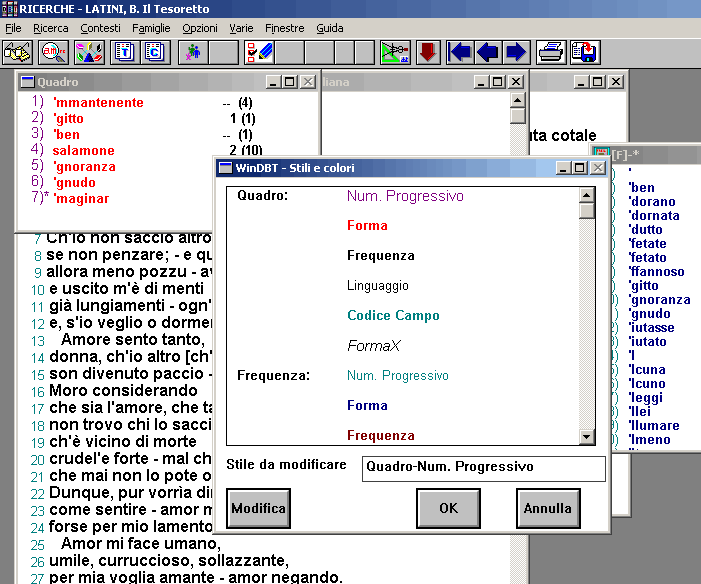Select ''dorano' in the [F] list

tap(652, 202)
